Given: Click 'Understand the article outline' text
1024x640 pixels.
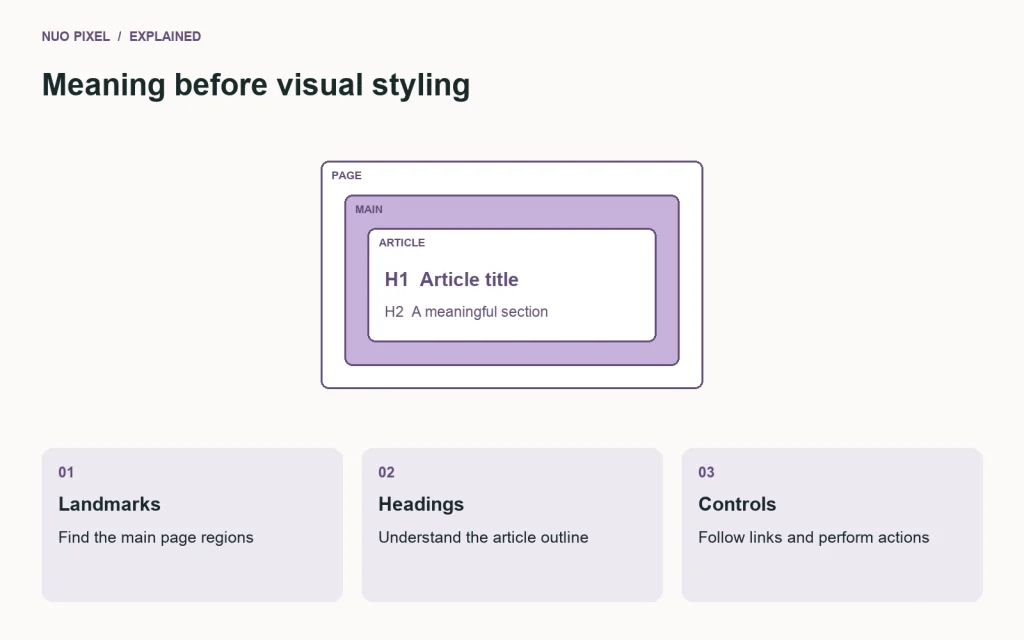Looking at the screenshot, I should [x=483, y=537].
